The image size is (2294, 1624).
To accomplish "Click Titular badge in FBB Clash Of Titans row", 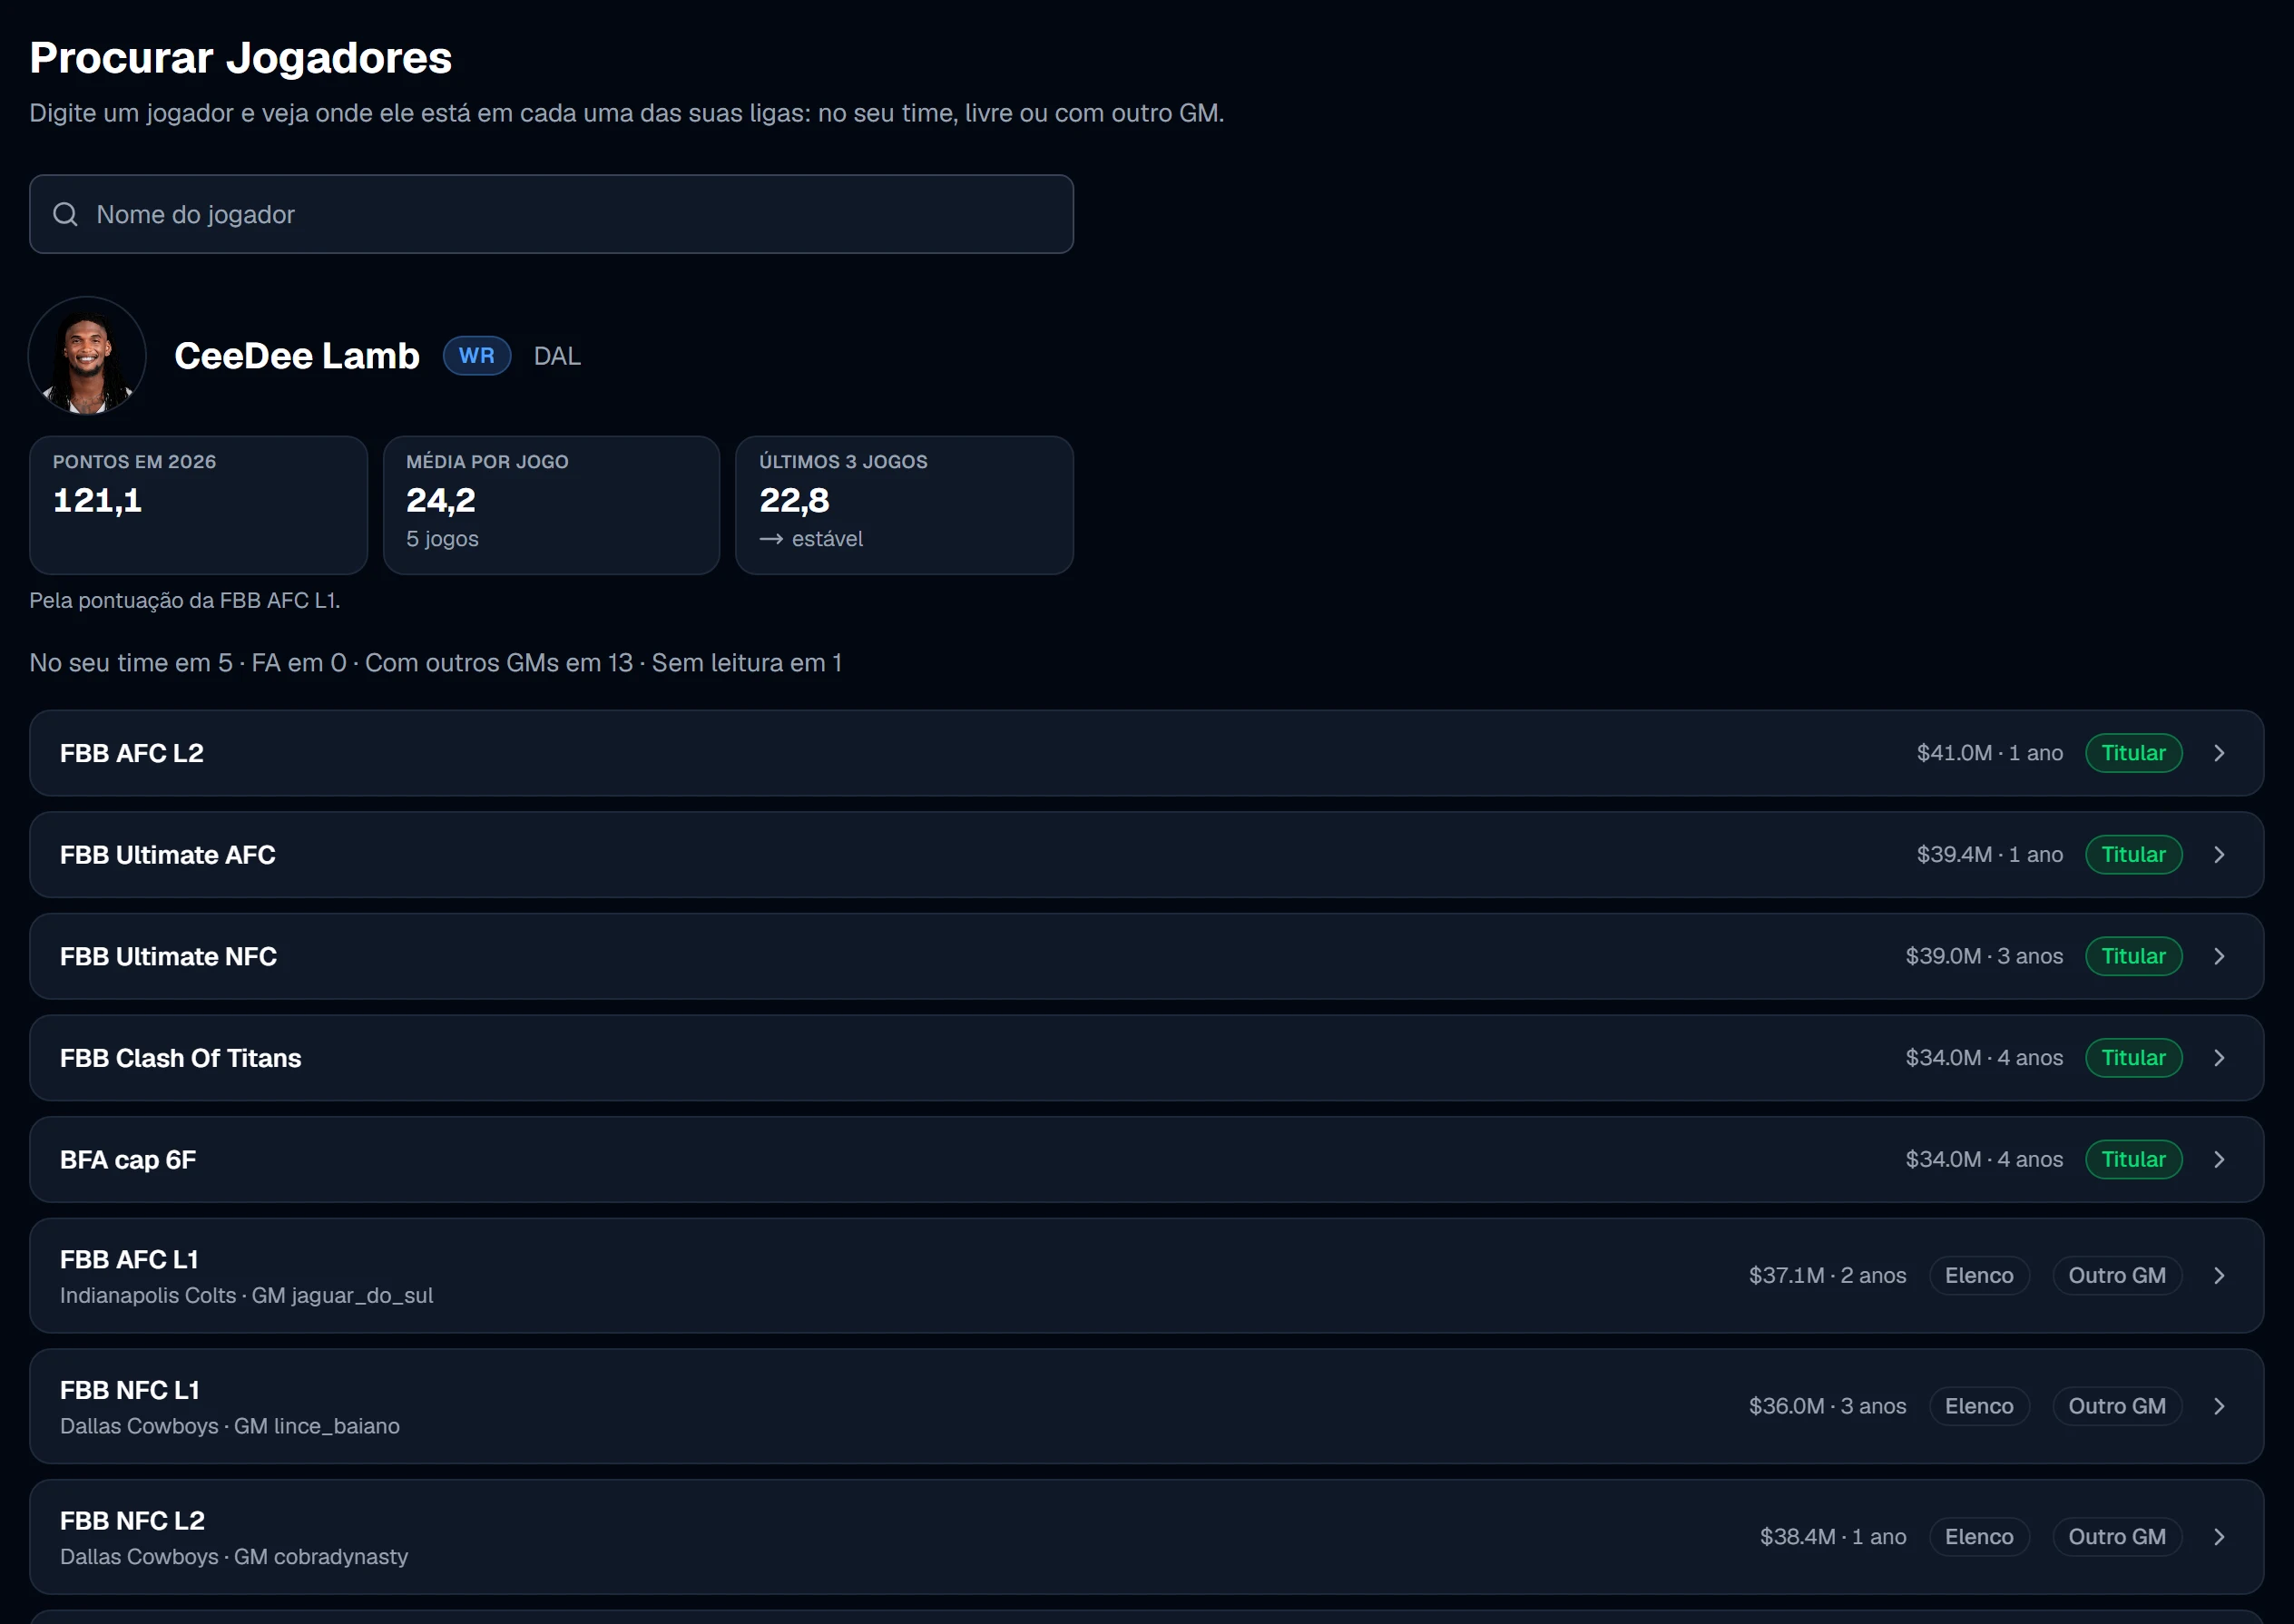I will coord(2133,1058).
